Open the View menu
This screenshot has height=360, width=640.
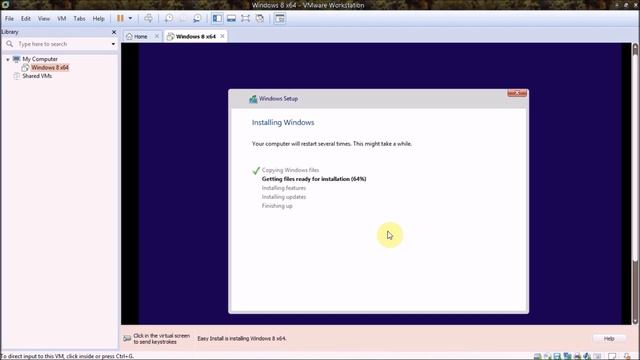tap(44, 19)
